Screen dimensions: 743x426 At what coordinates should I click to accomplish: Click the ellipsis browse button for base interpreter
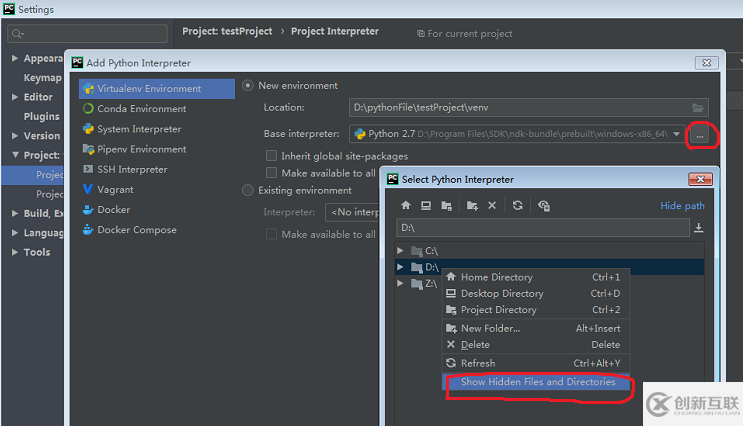pyautogui.click(x=699, y=135)
